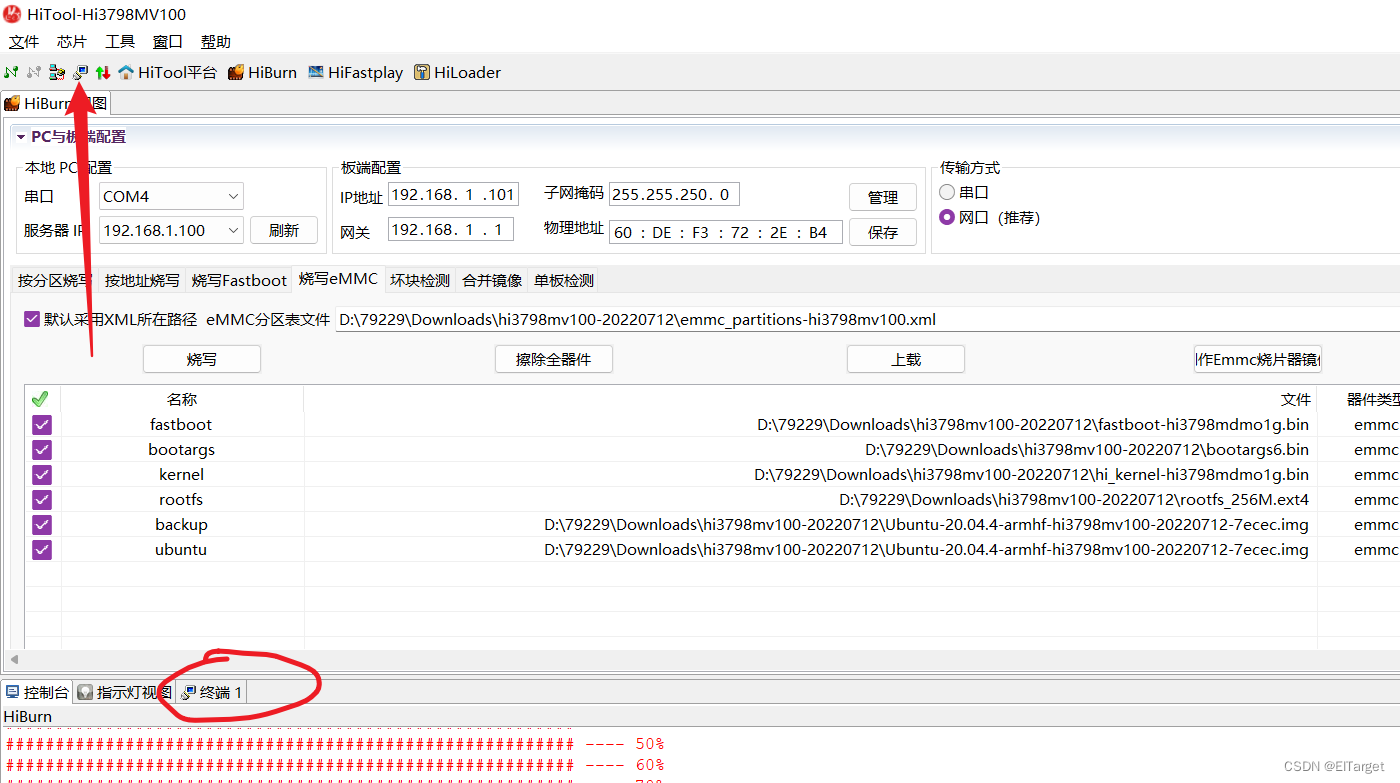Switch to the 合并镜像 tab

pyautogui.click(x=492, y=281)
